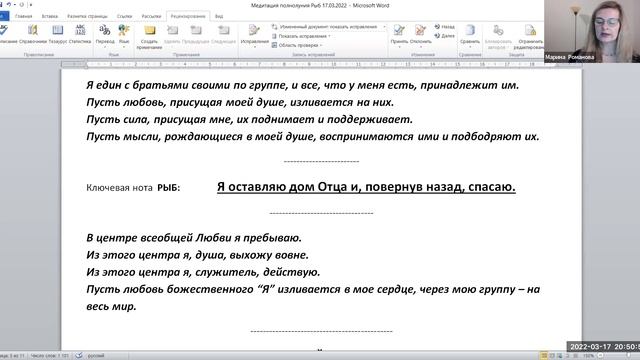This screenshot has height=360, width=640.
Task: Open the Ссылки tab
Action: point(124,16)
